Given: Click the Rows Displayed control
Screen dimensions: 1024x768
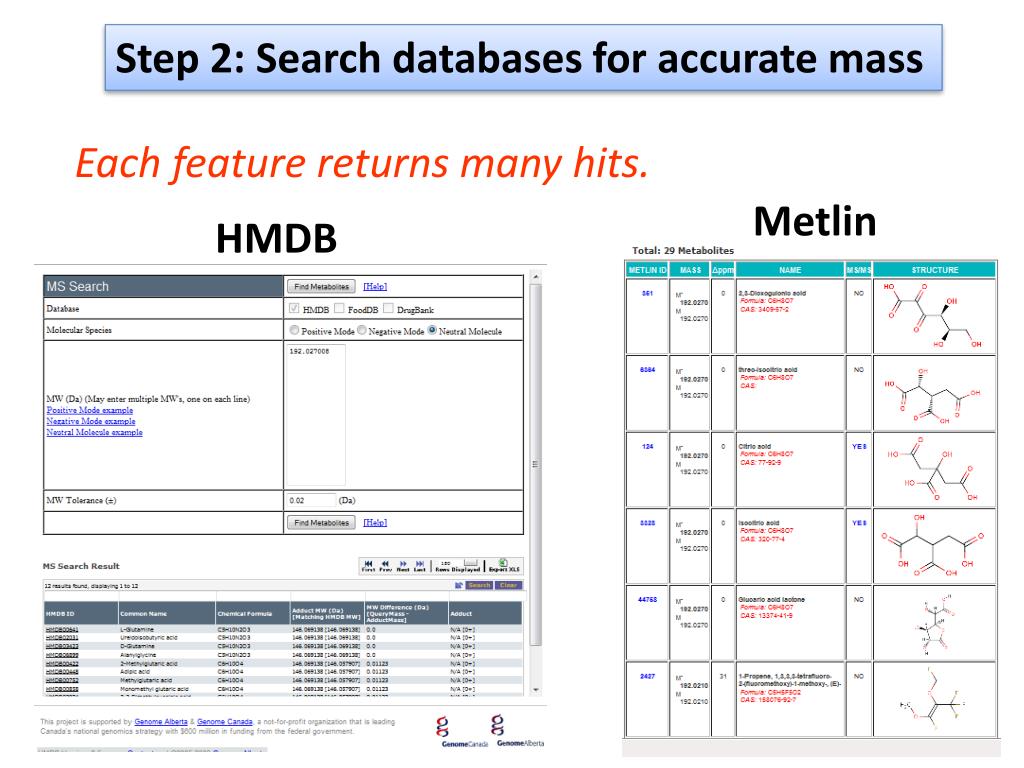Looking at the screenshot, I should (458, 566).
